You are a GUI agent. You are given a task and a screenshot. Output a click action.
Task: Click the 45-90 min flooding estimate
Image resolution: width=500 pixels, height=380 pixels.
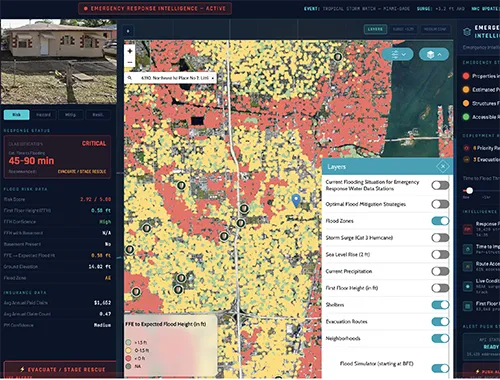(x=31, y=161)
